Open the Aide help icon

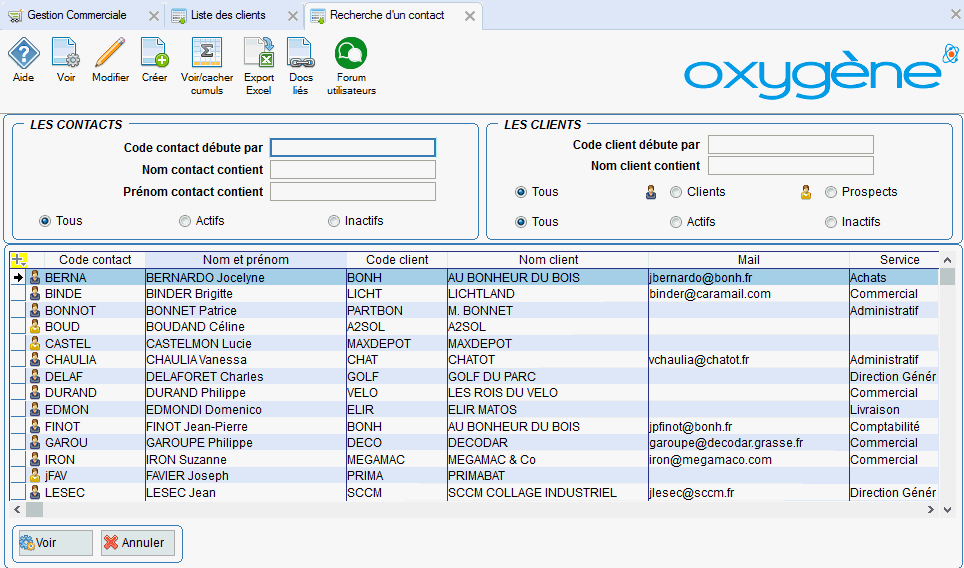23,53
